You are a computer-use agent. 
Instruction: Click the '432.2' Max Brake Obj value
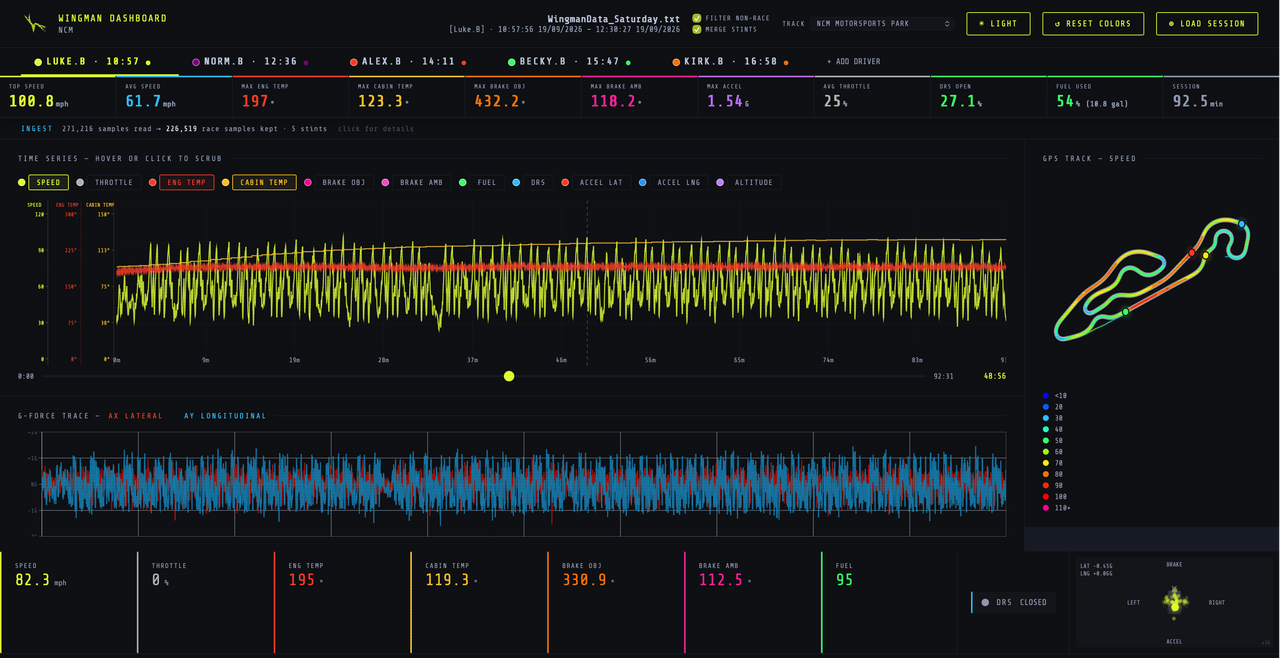[x=497, y=101]
